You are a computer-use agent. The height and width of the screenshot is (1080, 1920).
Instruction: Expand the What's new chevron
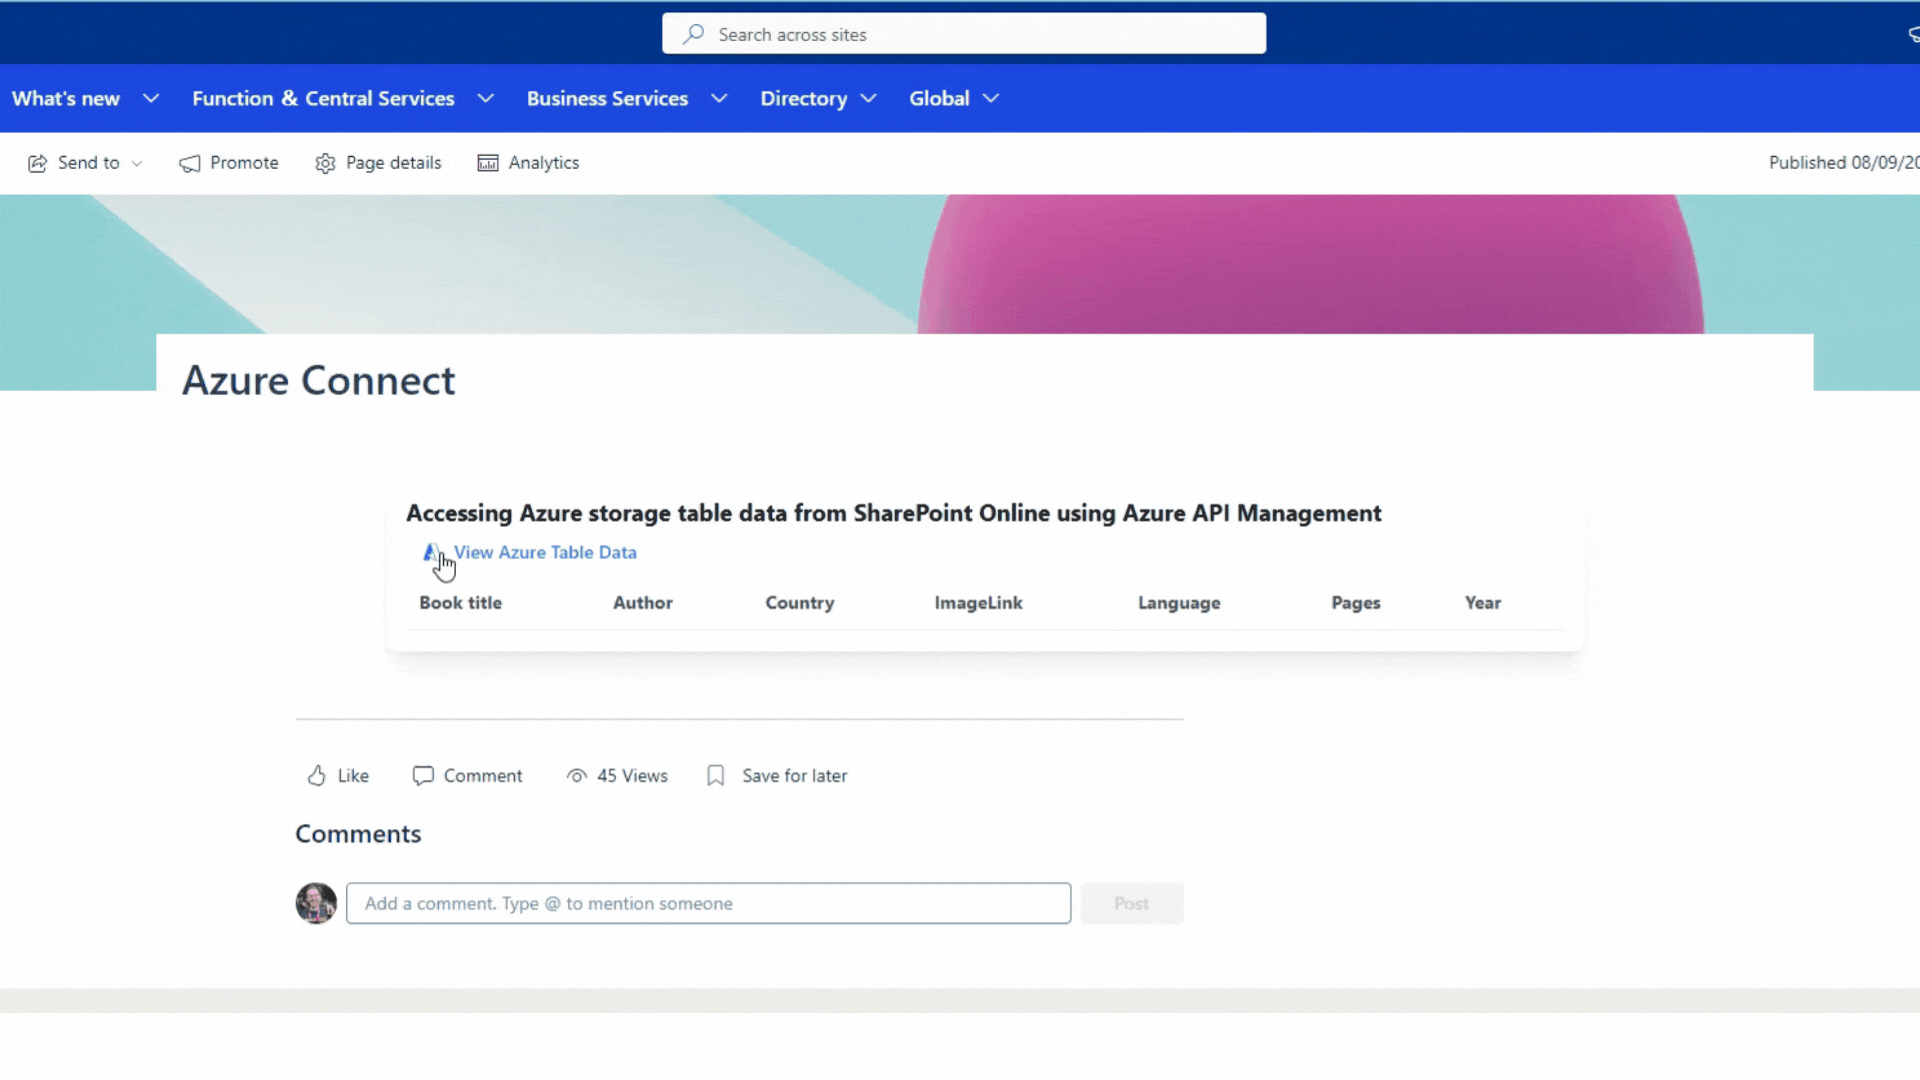[x=151, y=98]
